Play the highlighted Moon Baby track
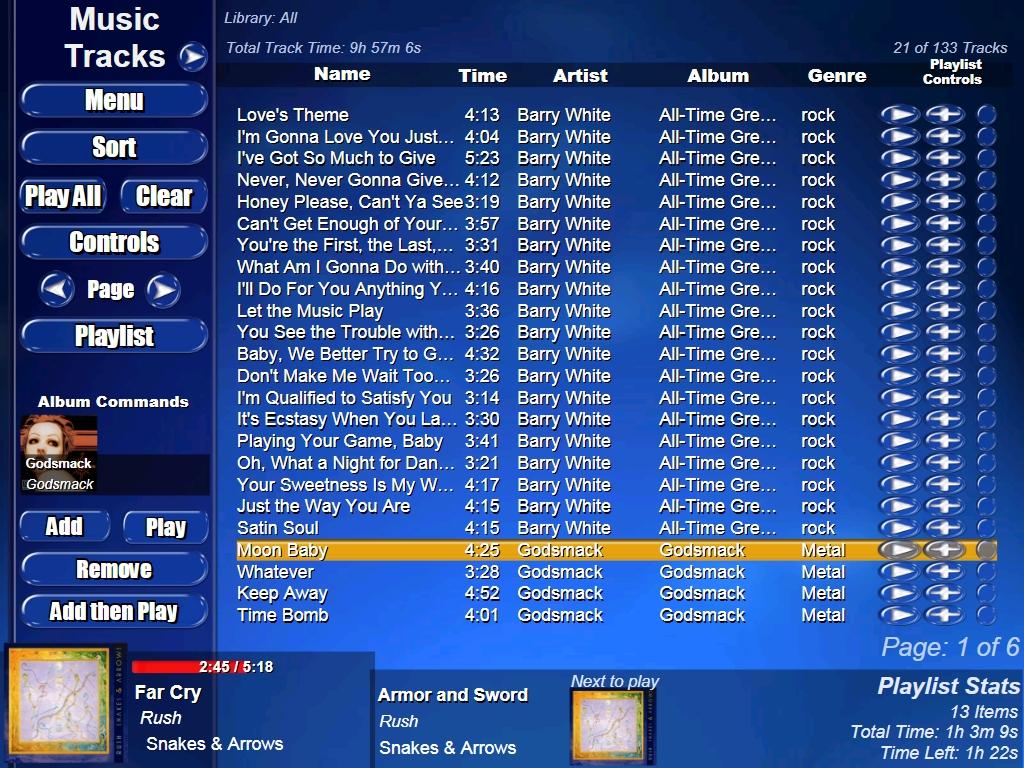The image size is (1024, 768). click(x=900, y=550)
